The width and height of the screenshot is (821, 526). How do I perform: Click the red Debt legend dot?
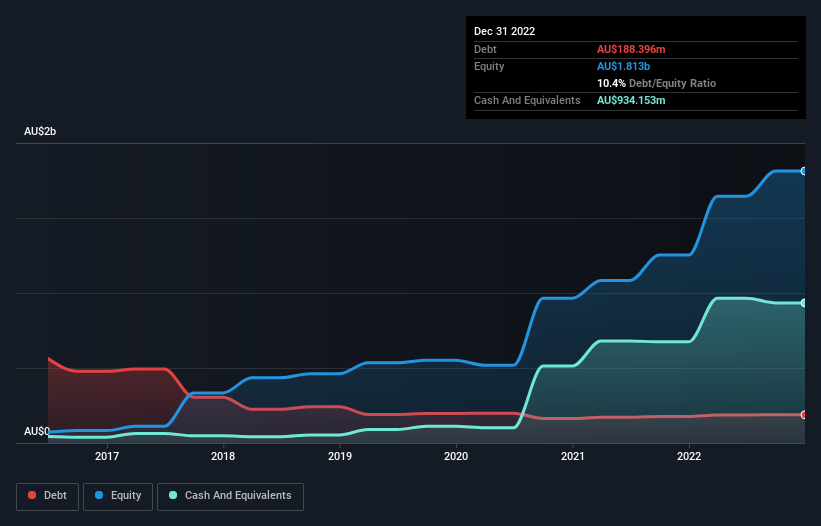click(32, 495)
